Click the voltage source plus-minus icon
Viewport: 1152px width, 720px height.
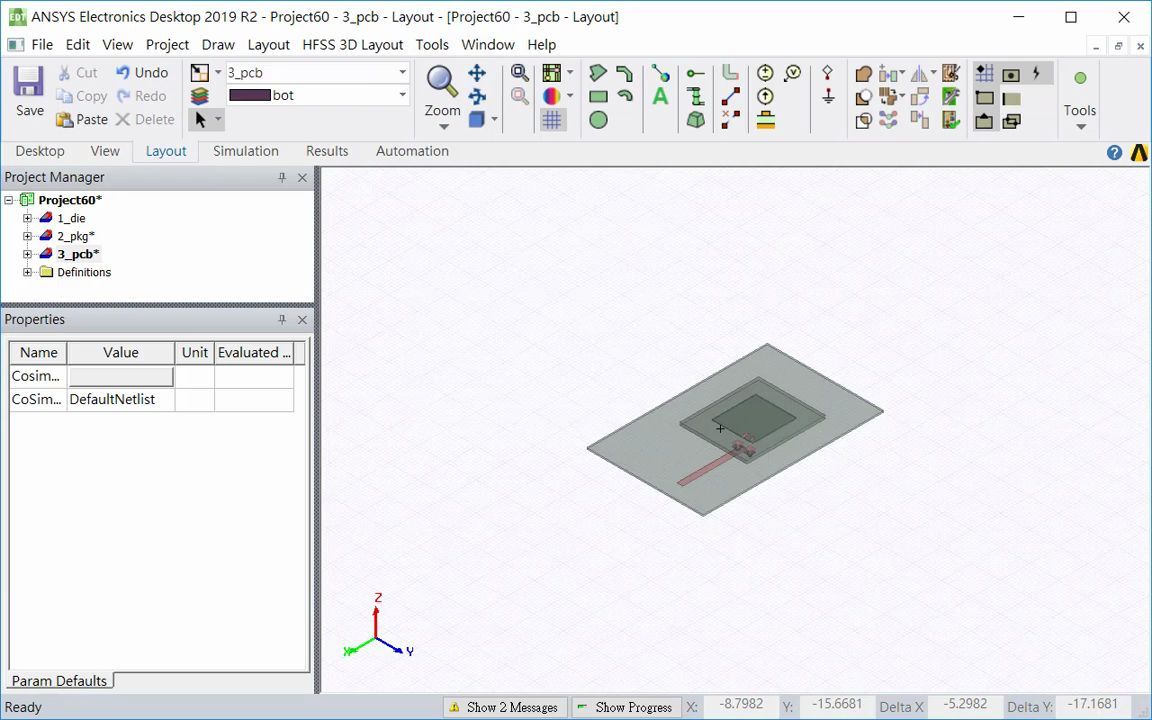point(765,73)
